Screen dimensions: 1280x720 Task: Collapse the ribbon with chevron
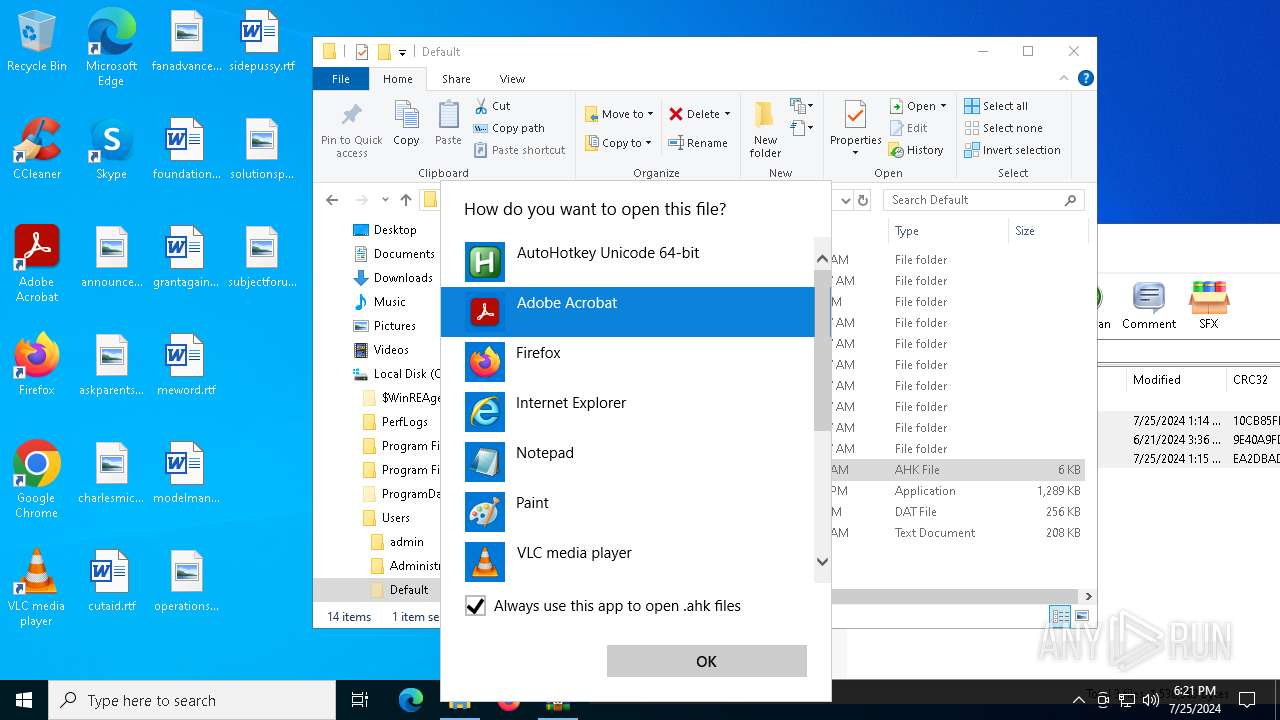tap(1064, 78)
